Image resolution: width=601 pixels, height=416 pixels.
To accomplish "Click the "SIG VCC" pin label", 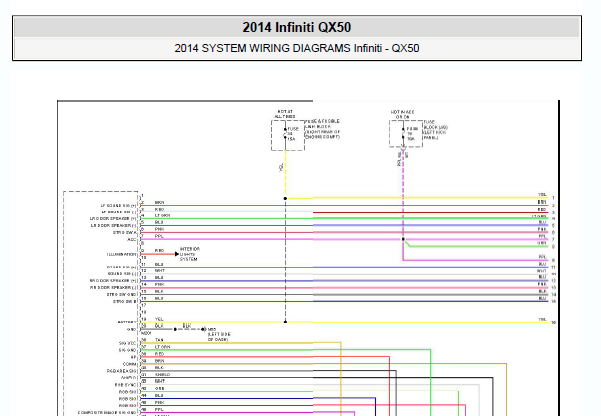I will coord(127,343).
